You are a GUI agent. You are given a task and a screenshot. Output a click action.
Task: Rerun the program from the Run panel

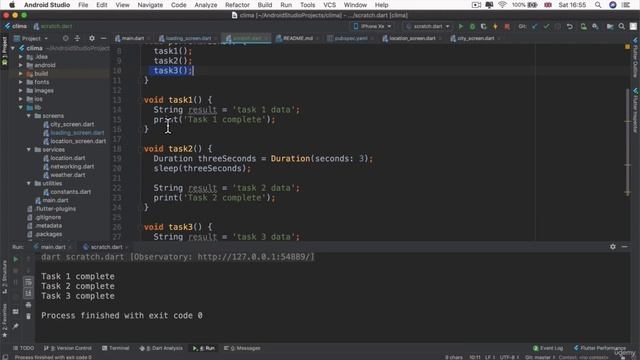pos(16,259)
